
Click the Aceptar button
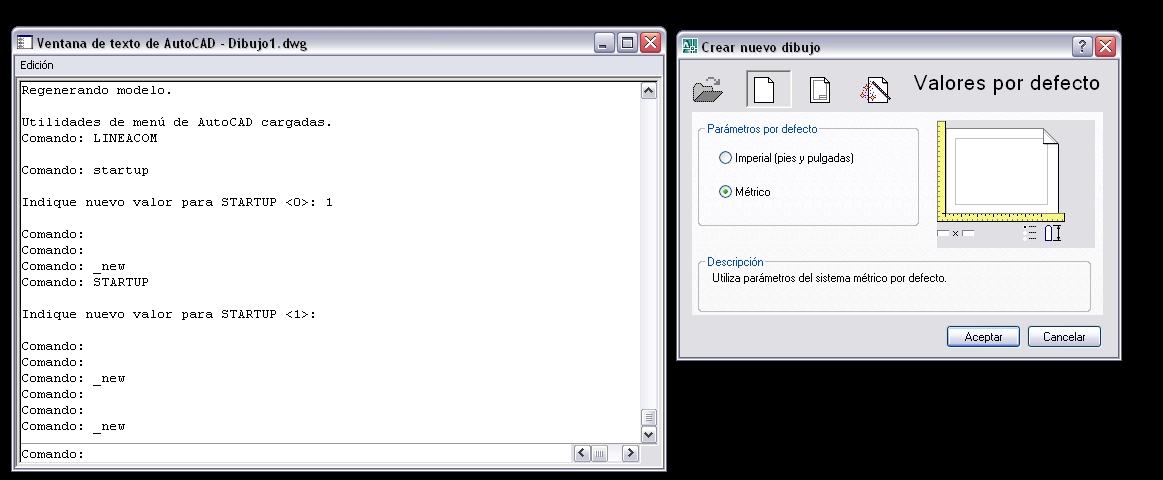[x=984, y=337]
